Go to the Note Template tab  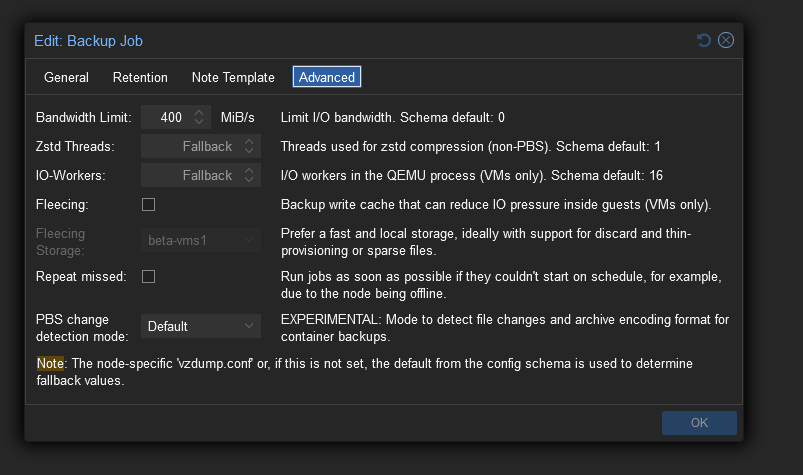tap(233, 77)
